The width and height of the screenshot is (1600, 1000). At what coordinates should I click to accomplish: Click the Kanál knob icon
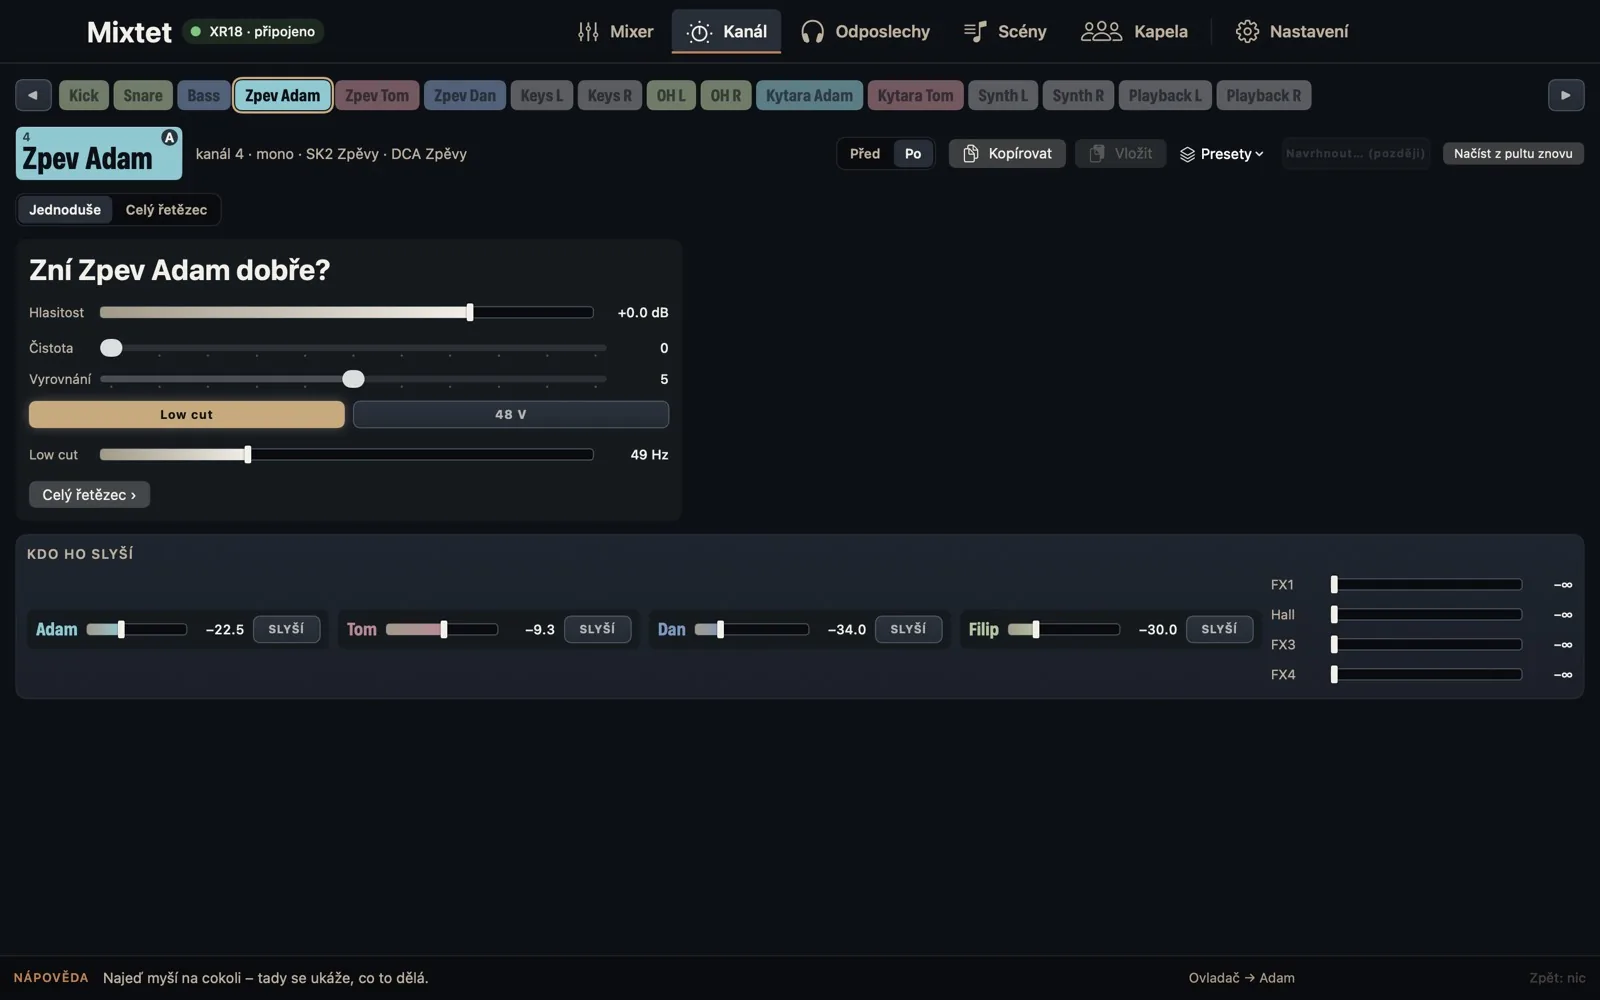(700, 32)
